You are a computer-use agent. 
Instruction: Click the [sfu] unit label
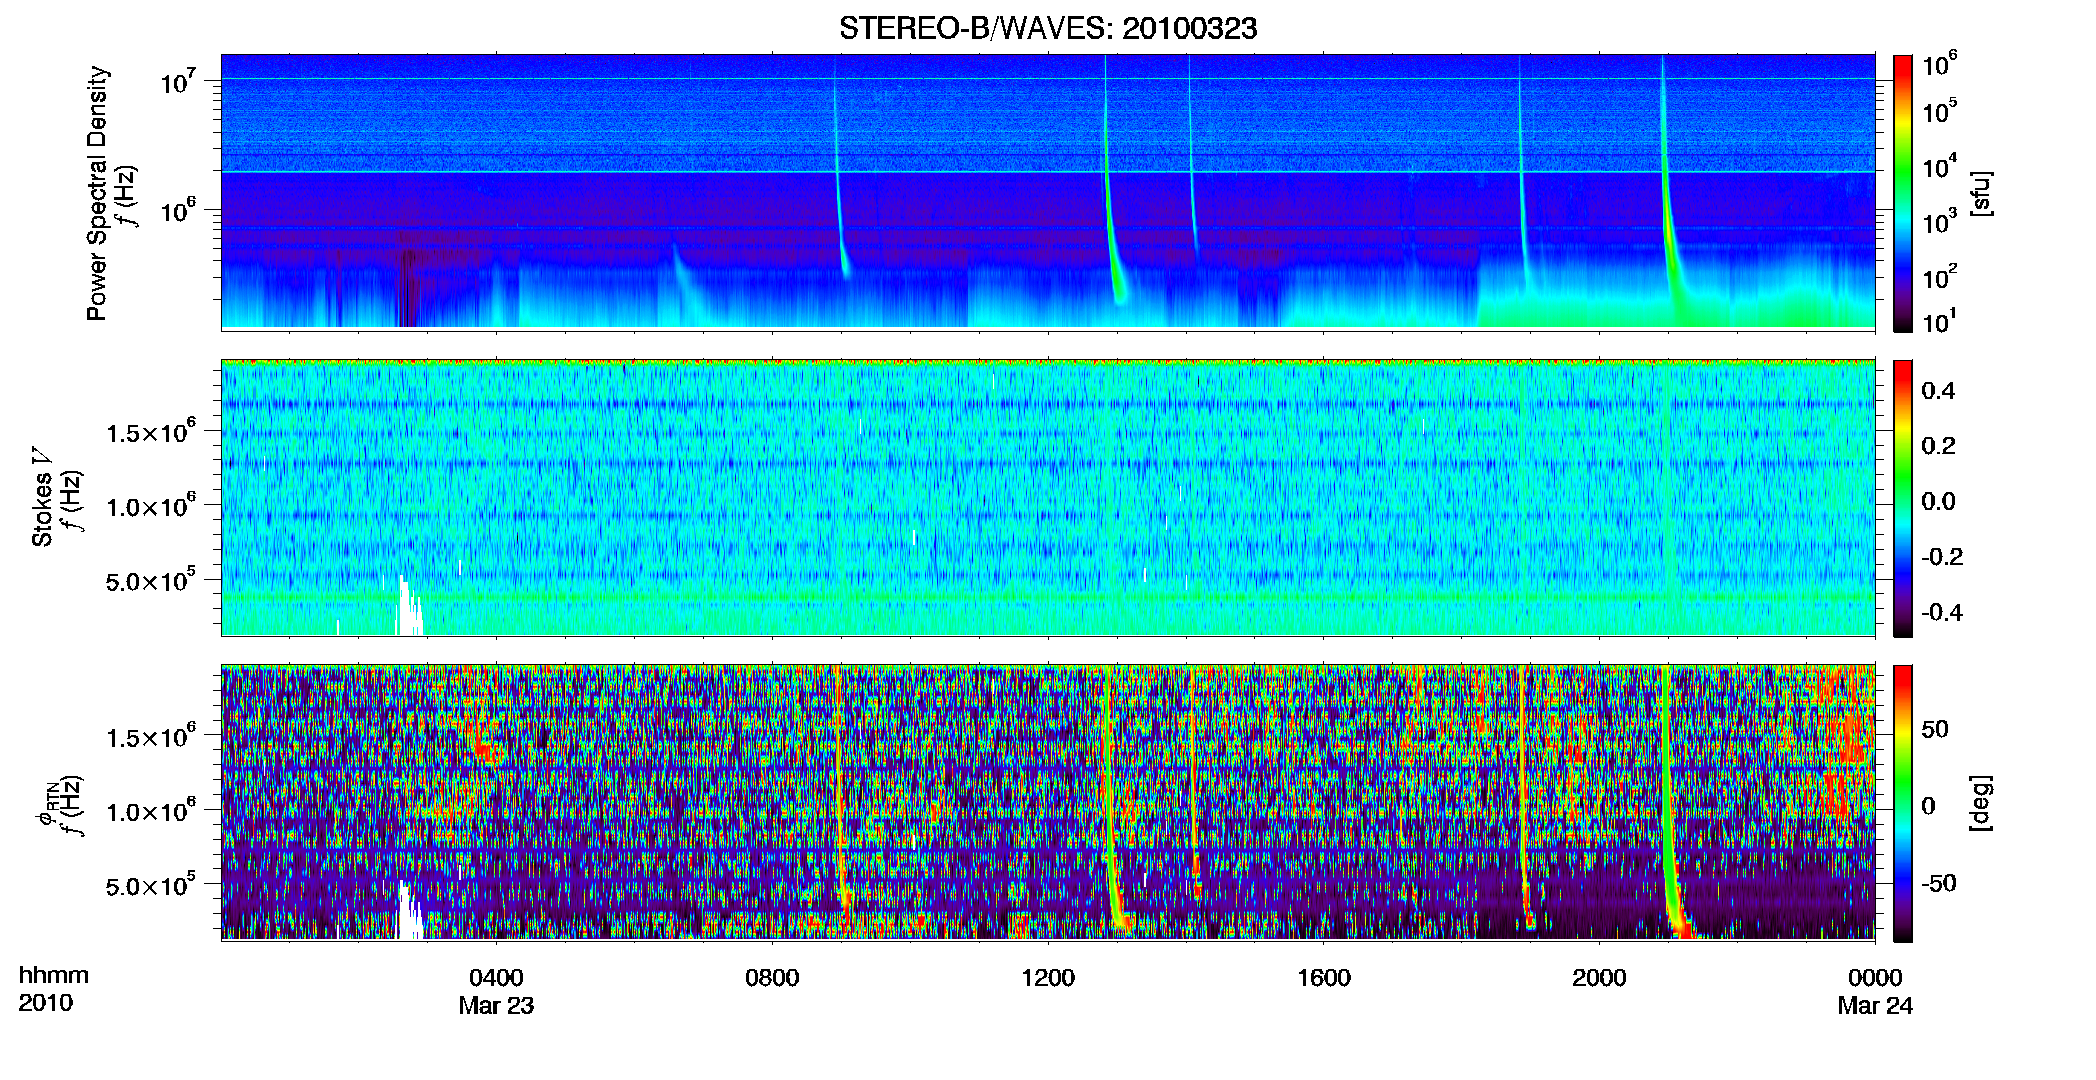pos(1981,193)
